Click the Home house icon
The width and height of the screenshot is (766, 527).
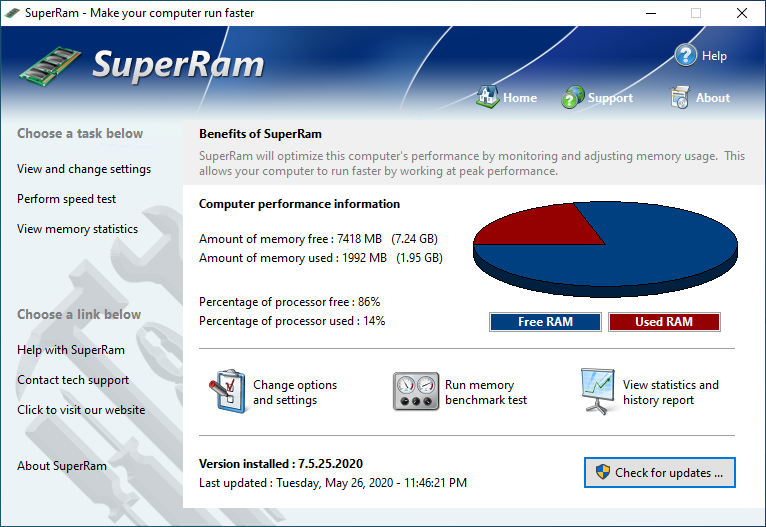488,97
